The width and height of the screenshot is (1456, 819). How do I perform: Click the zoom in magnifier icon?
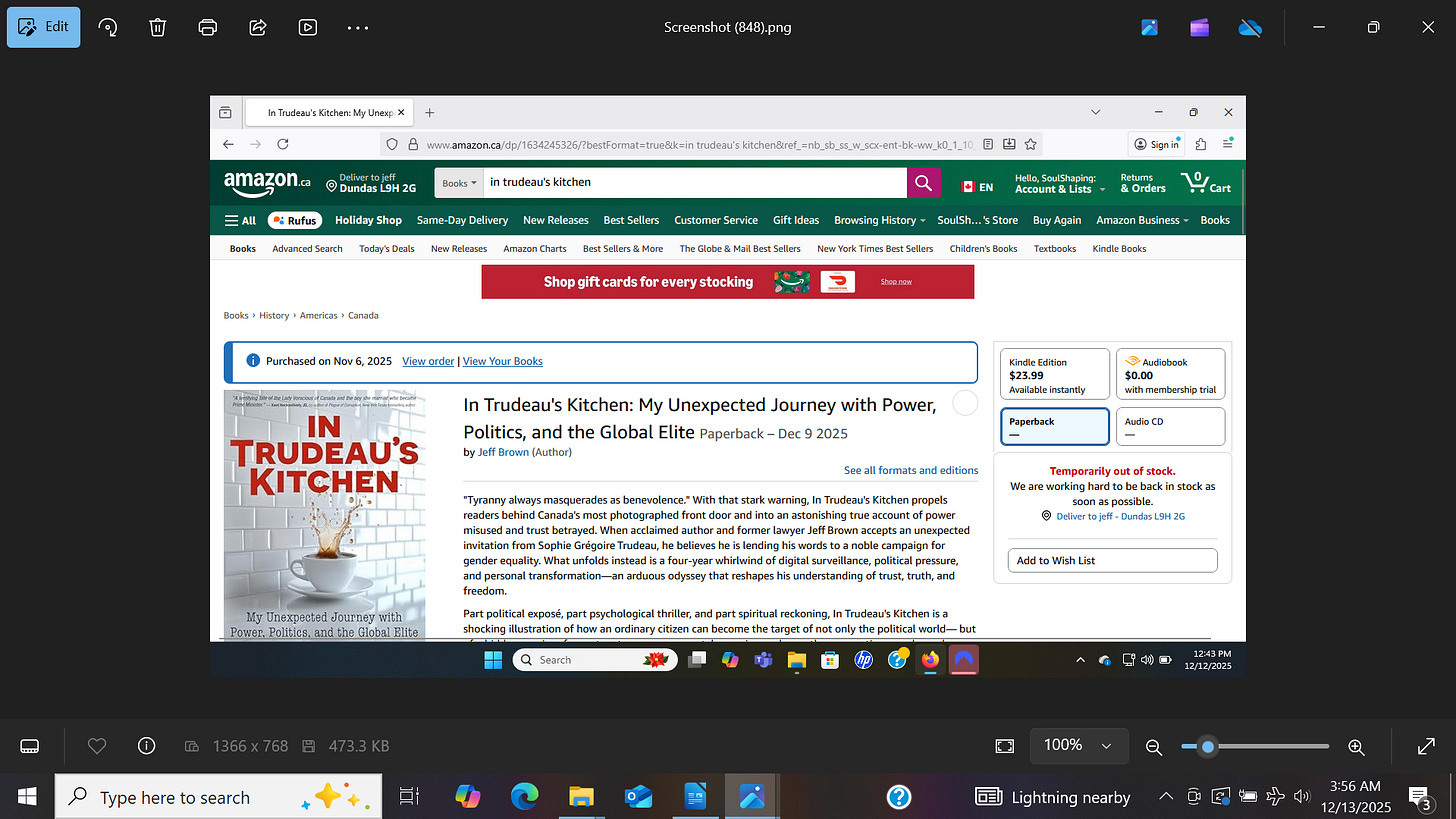point(1357,746)
